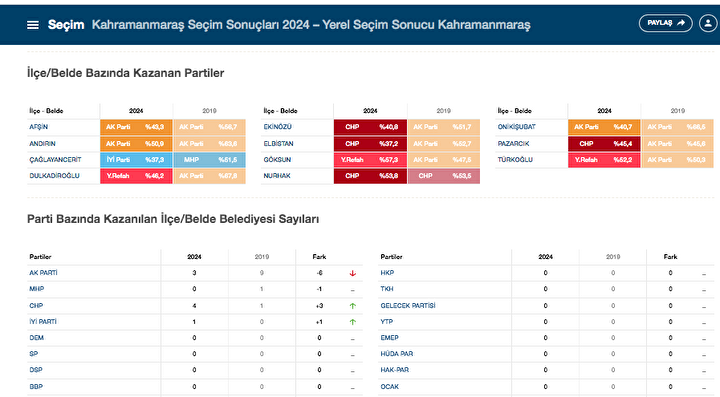The height and width of the screenshot is (397, 720).
Task: Click the user profile icon
Action: coord(708,23)
